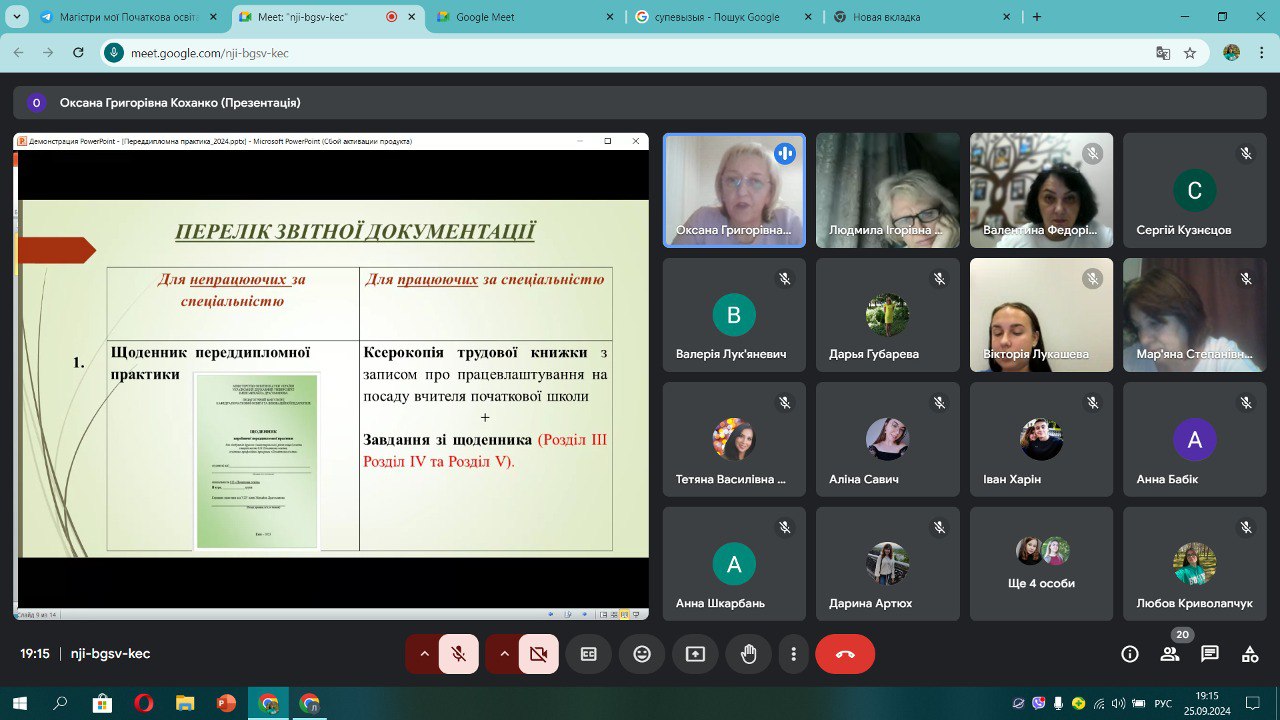The image size is (1280, 720).
Task: Switch to 'Магістри мої Початкова освіта' tab
Action: point(128,17)
